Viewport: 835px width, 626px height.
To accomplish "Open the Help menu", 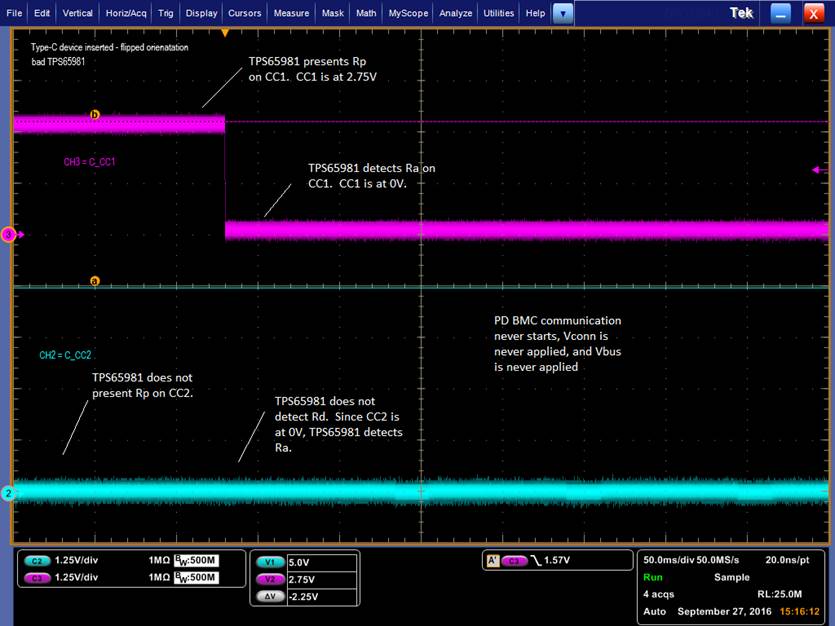I will pos(535,13).
